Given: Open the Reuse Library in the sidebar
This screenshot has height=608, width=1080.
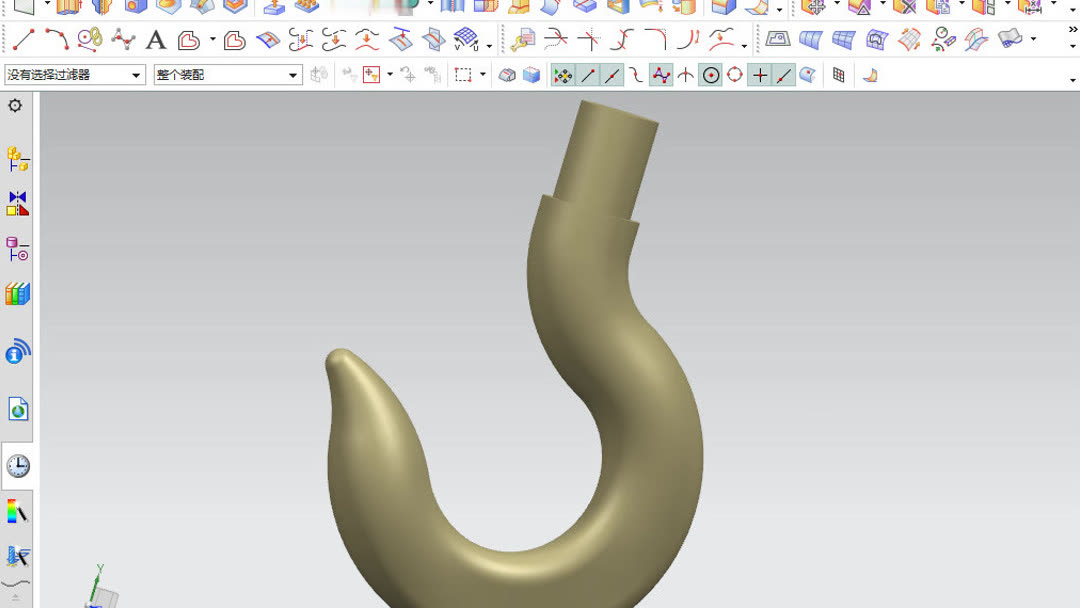Looking at the screenshot, I should 17,292.
